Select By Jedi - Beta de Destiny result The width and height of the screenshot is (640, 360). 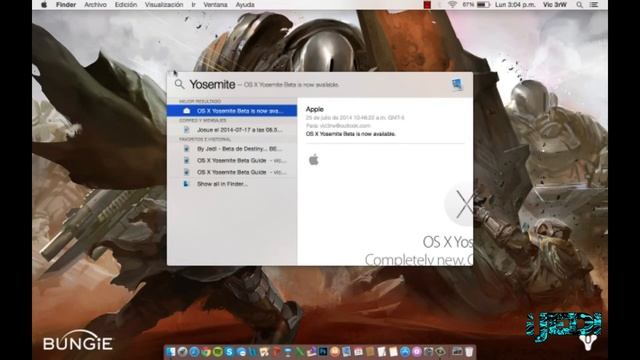(232, 149)
